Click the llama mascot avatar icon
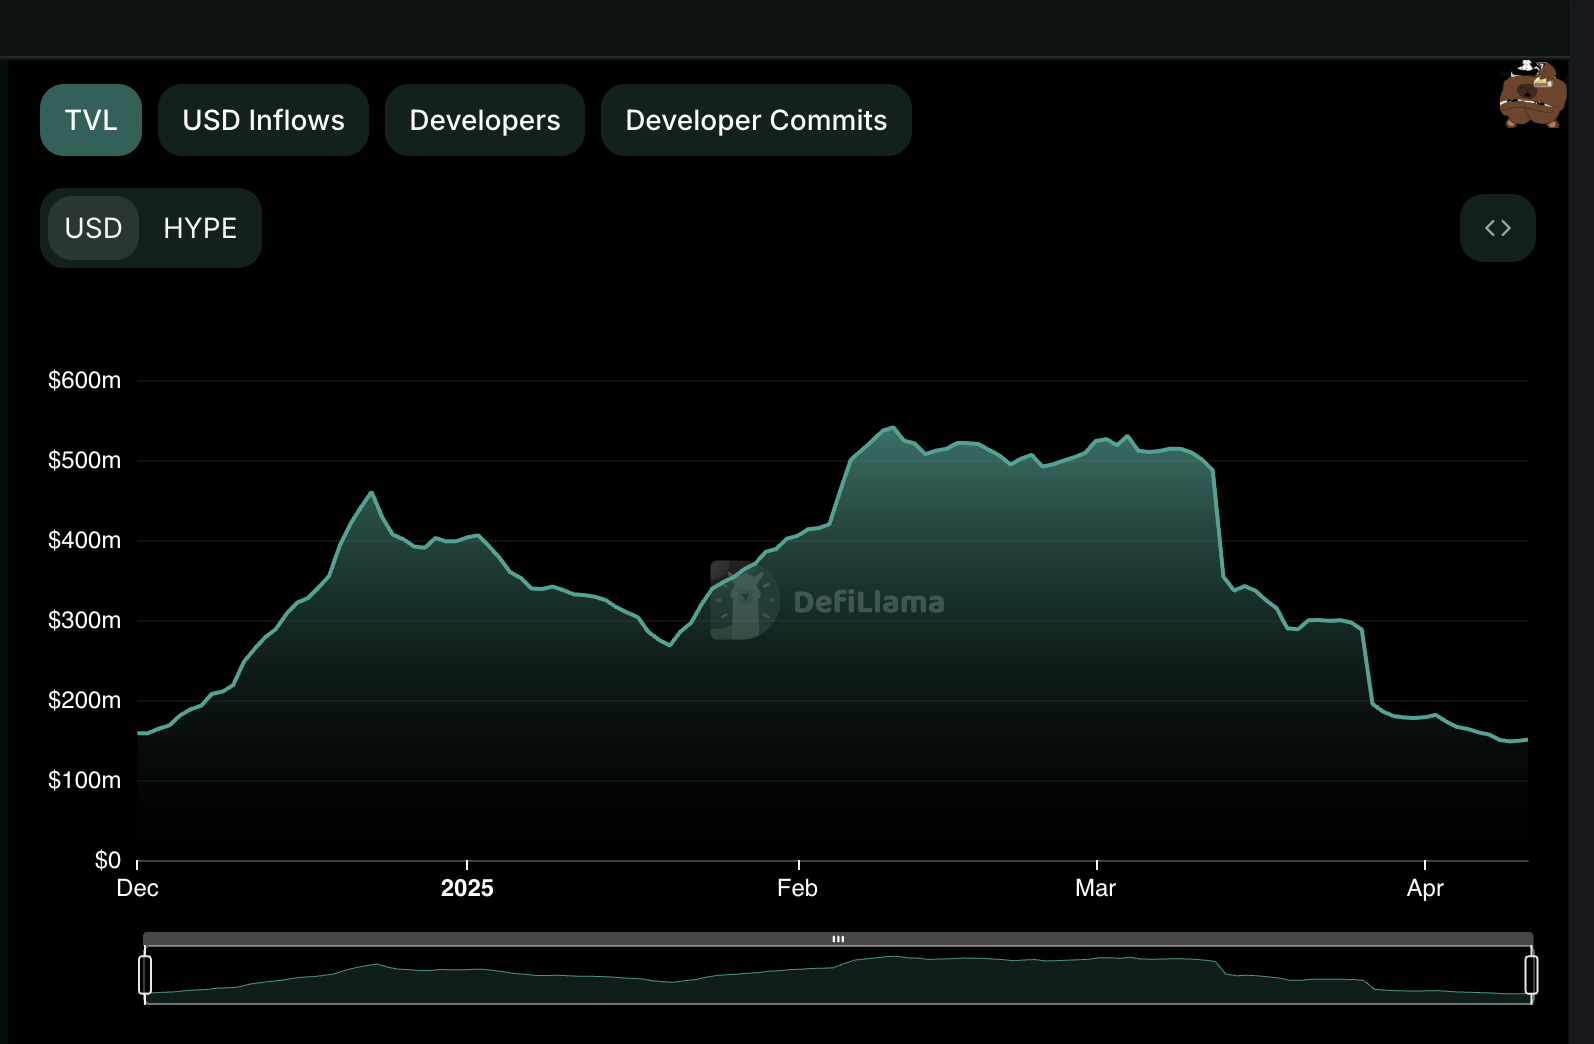 tap(1532, 94)
